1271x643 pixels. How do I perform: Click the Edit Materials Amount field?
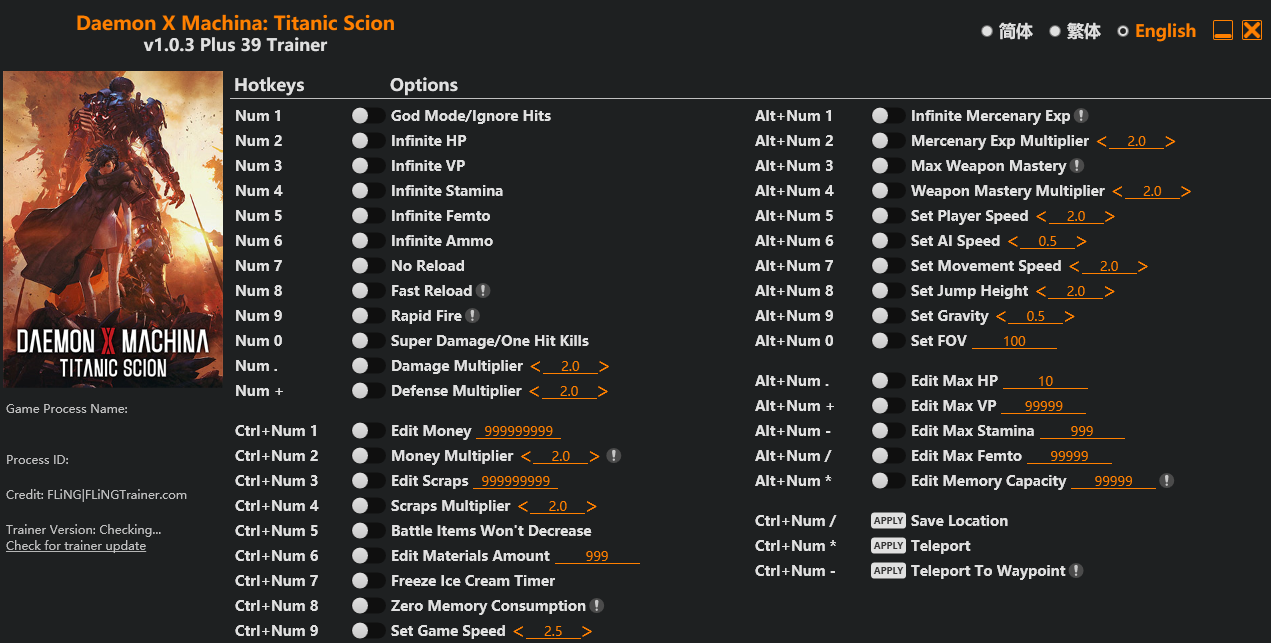[597, 556]
